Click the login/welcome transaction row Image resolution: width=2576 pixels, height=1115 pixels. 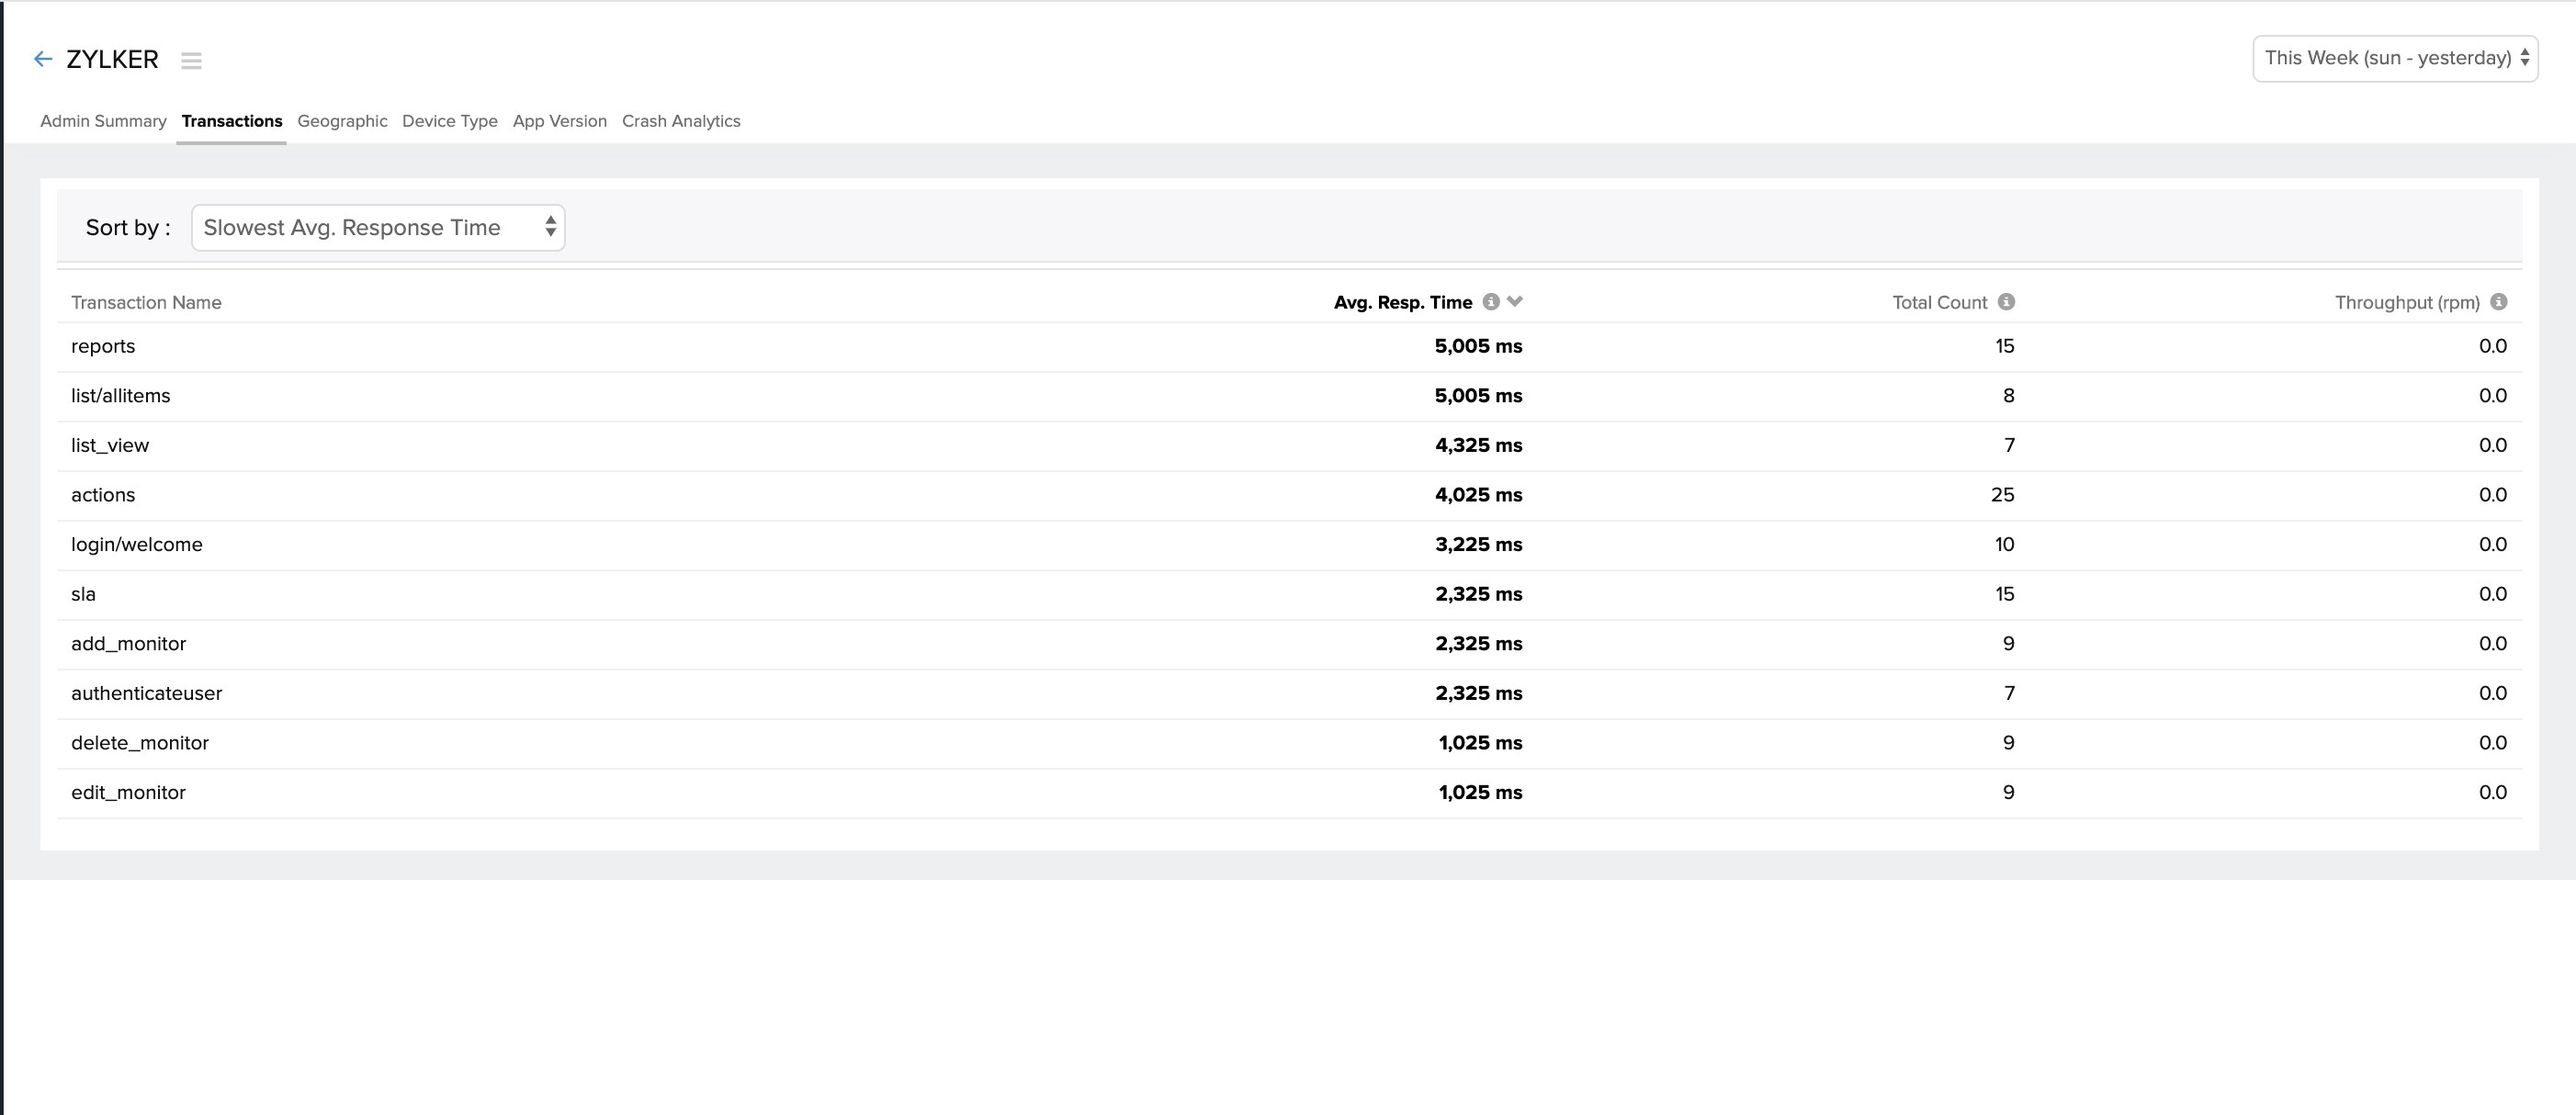pyautogui.click(x=137, y=545)
